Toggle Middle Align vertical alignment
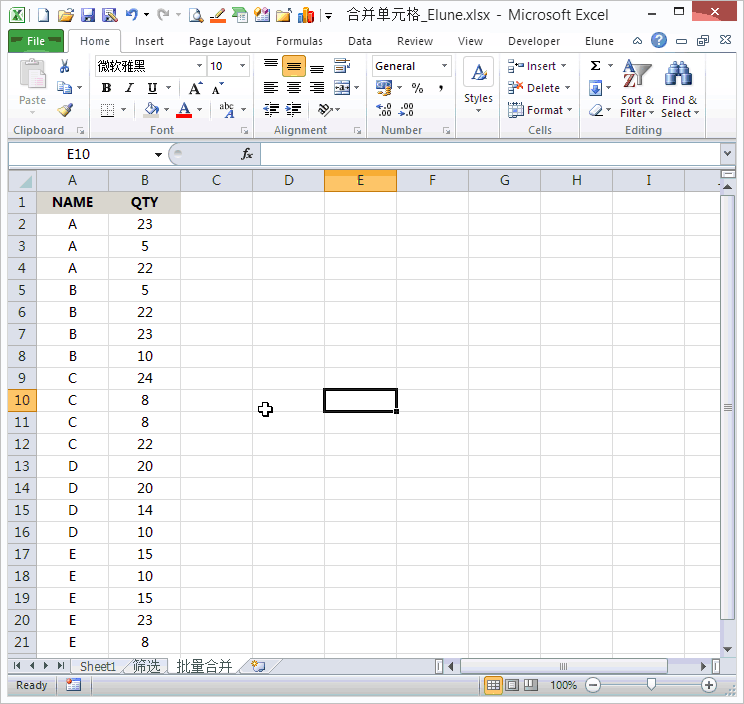The image size is (744, 704). point(293,66)
